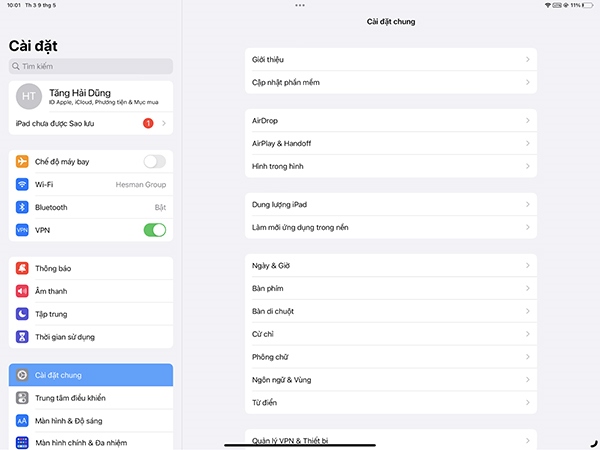
Task: Expand Dung lượng iPad chevron
Action: 527,204
